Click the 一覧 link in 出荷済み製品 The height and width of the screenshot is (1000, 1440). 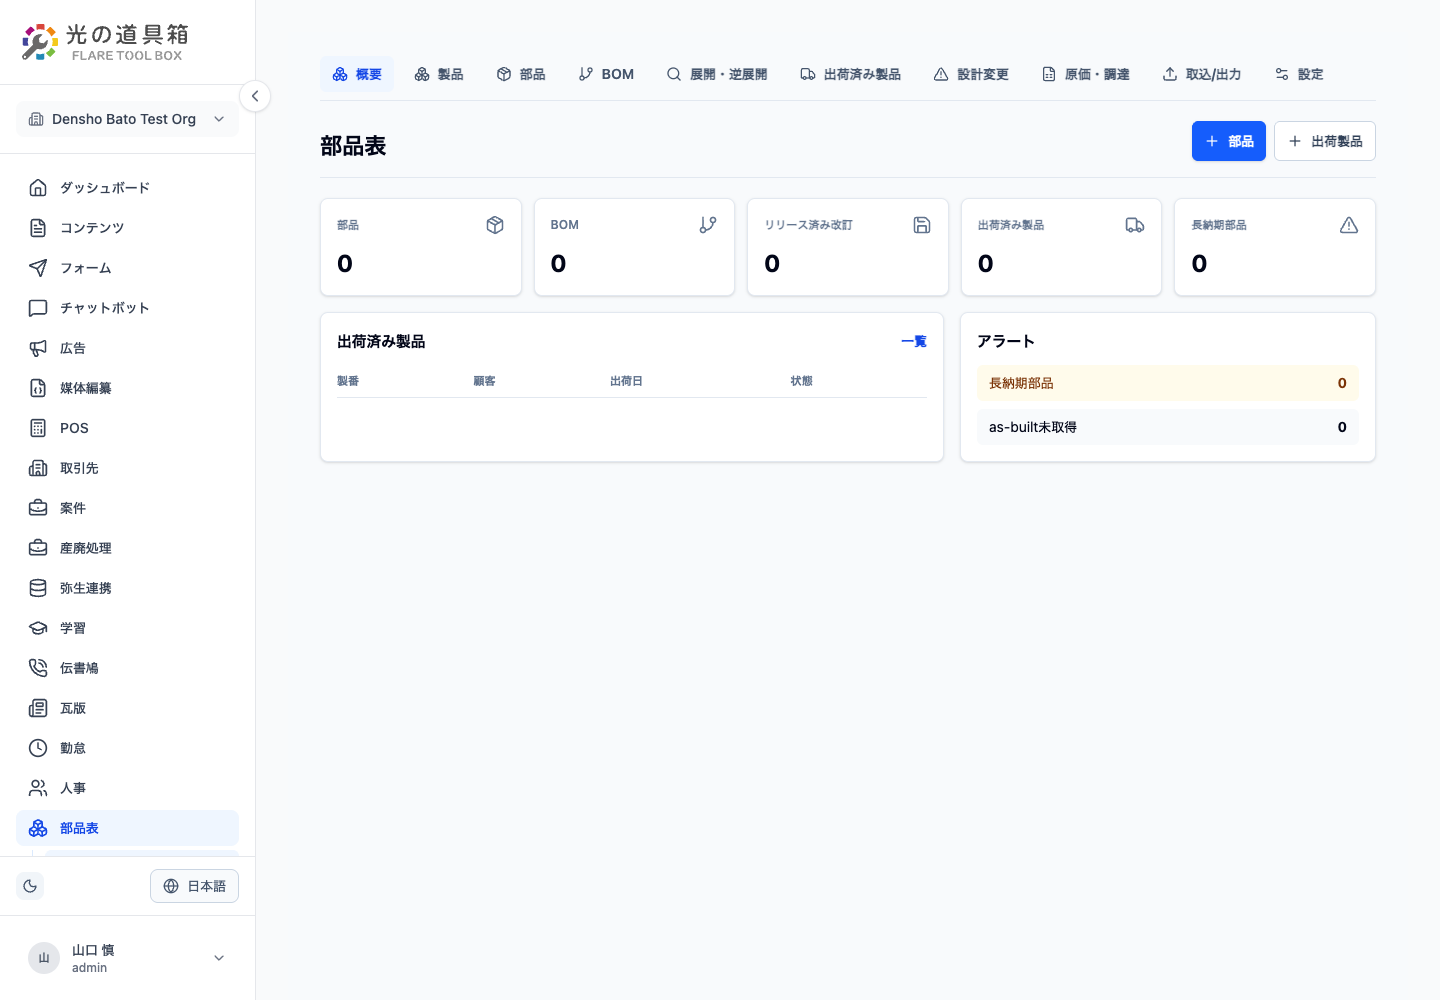914,341
